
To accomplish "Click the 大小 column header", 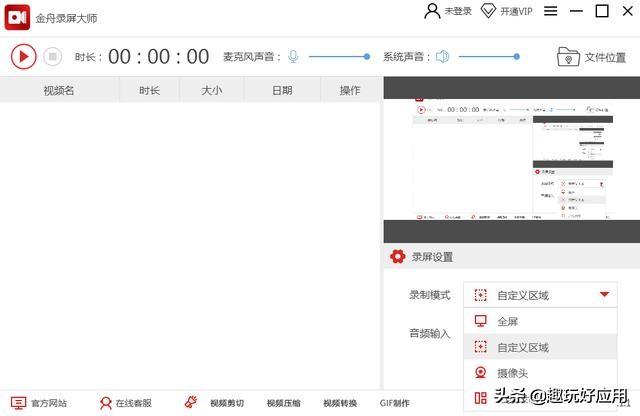I will 211,90.
